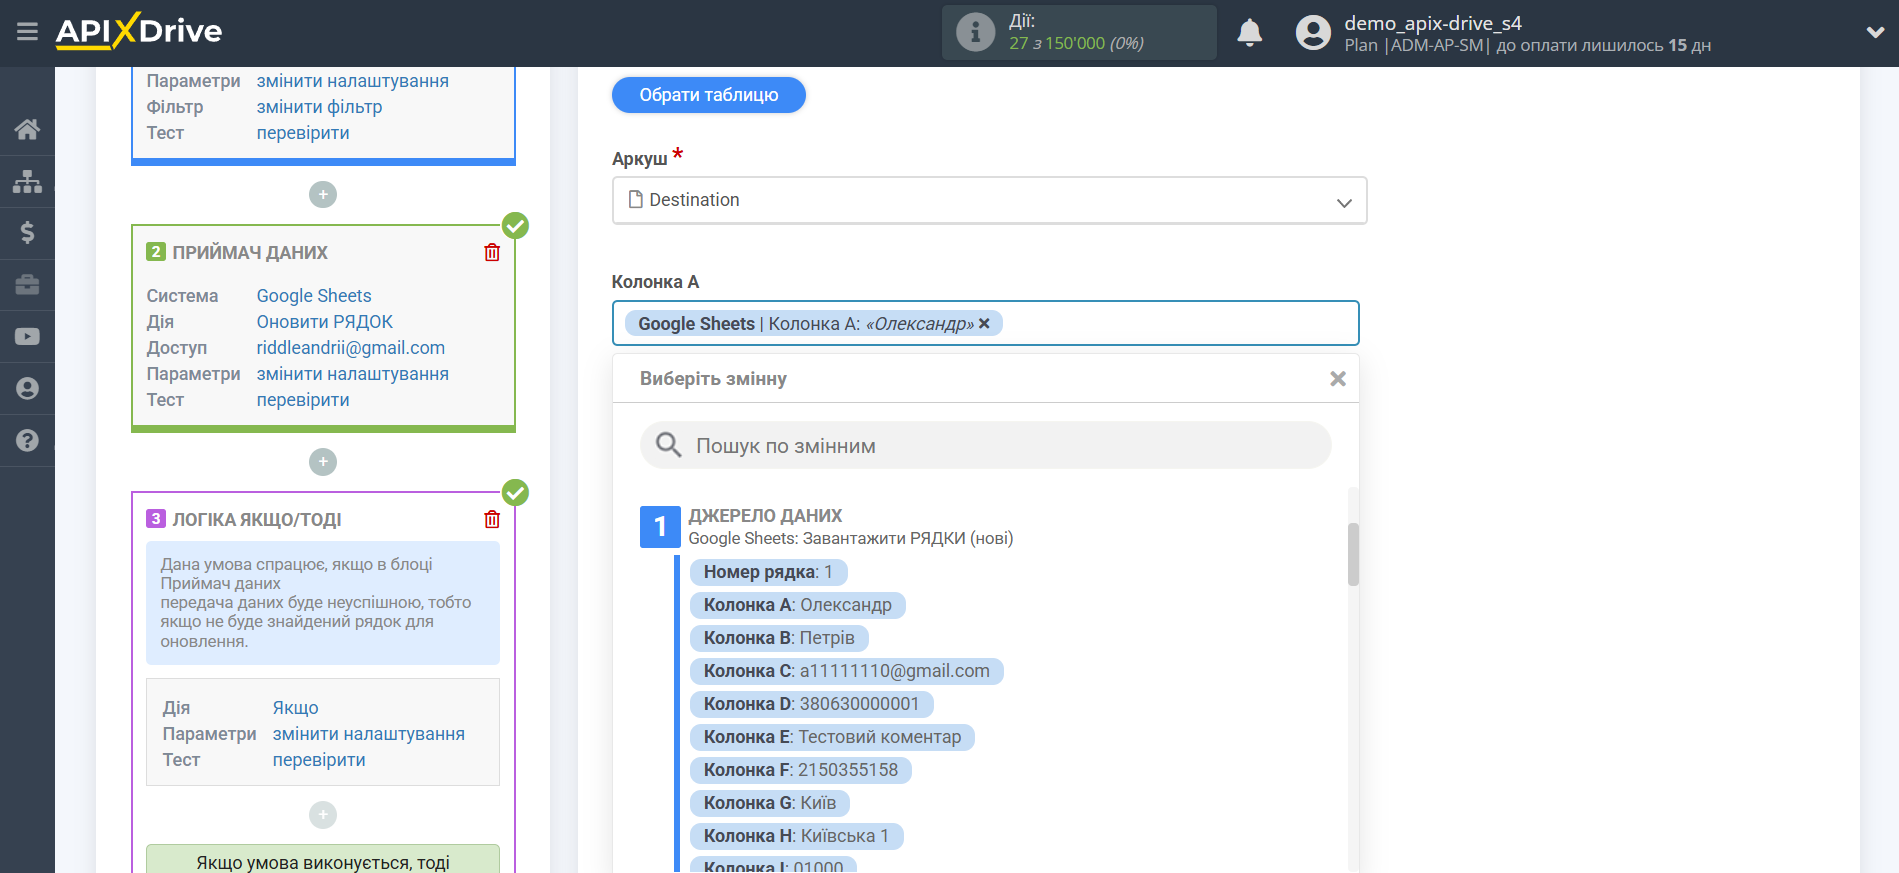Click змінити фільтр link in source block
The height and width of the screenshot is (873, 1899).
click(319, 107)
